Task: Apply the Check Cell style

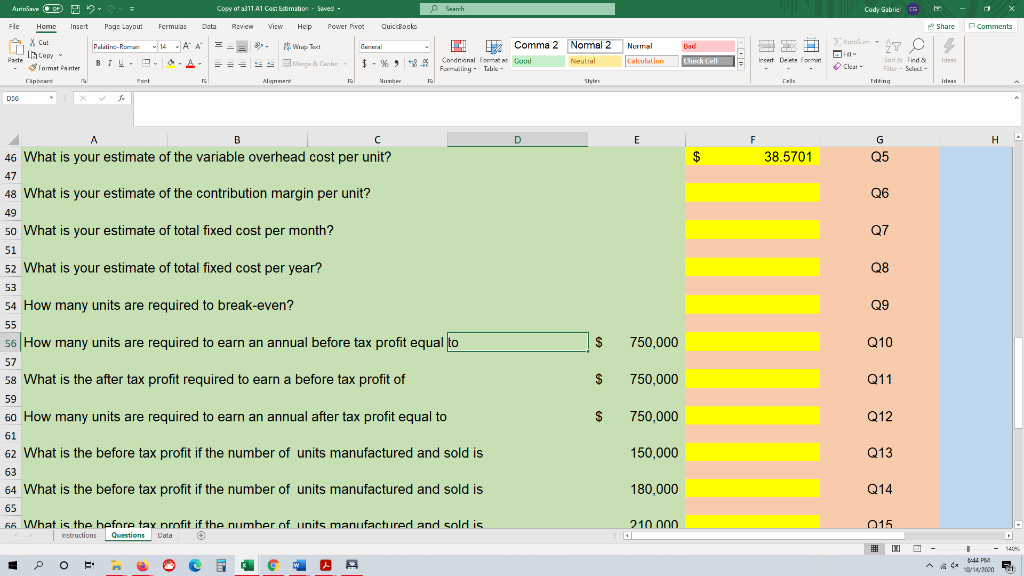Action: (708, 61)
